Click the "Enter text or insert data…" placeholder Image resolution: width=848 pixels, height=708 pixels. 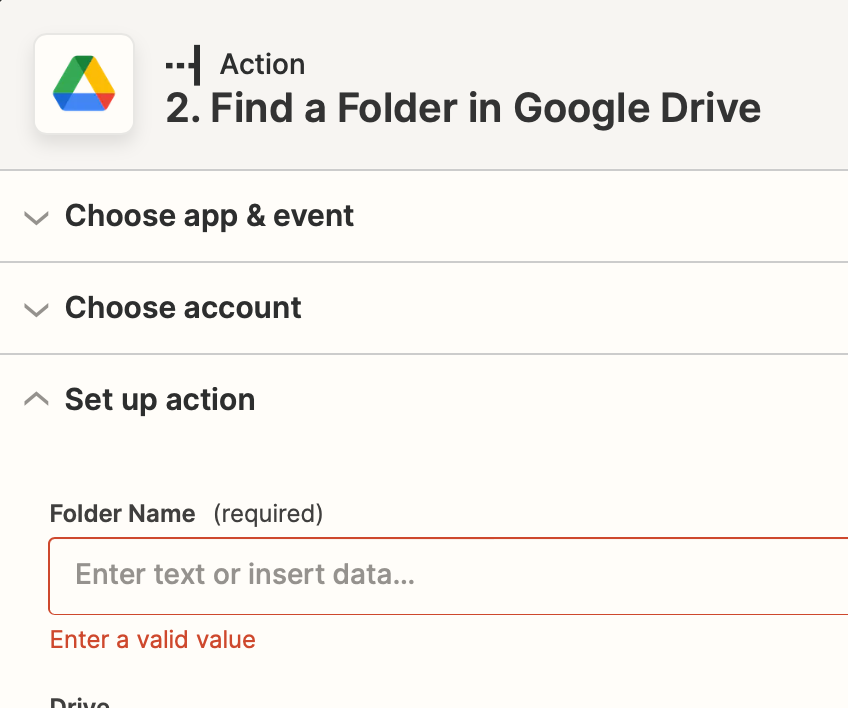pos(245,574)
